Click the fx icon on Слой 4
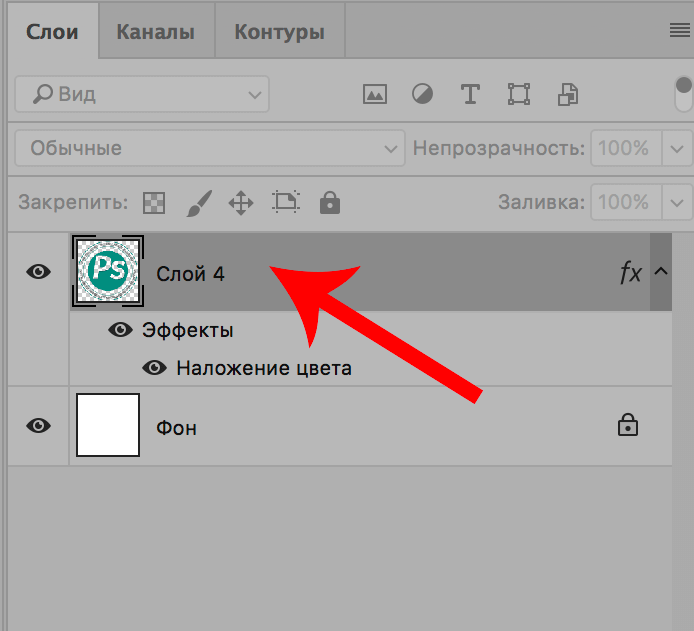Viewport: 694px width, 631px height. (630, 273)
